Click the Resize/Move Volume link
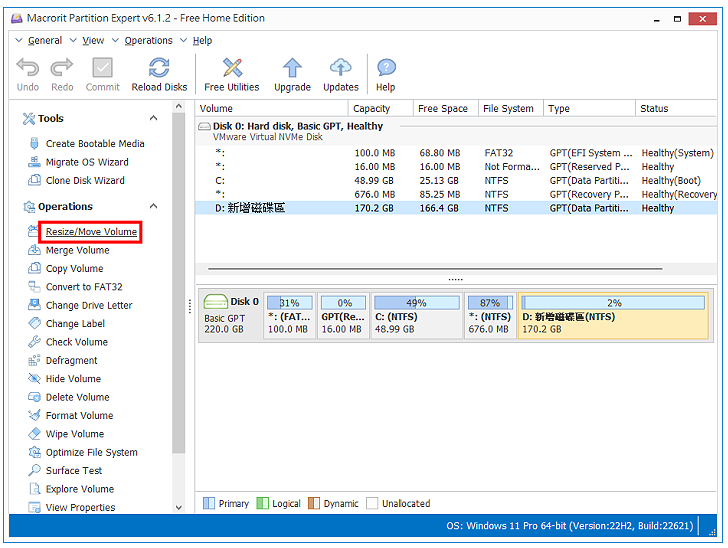This screenshot has height=548, width=728. [x=91, y=231]
